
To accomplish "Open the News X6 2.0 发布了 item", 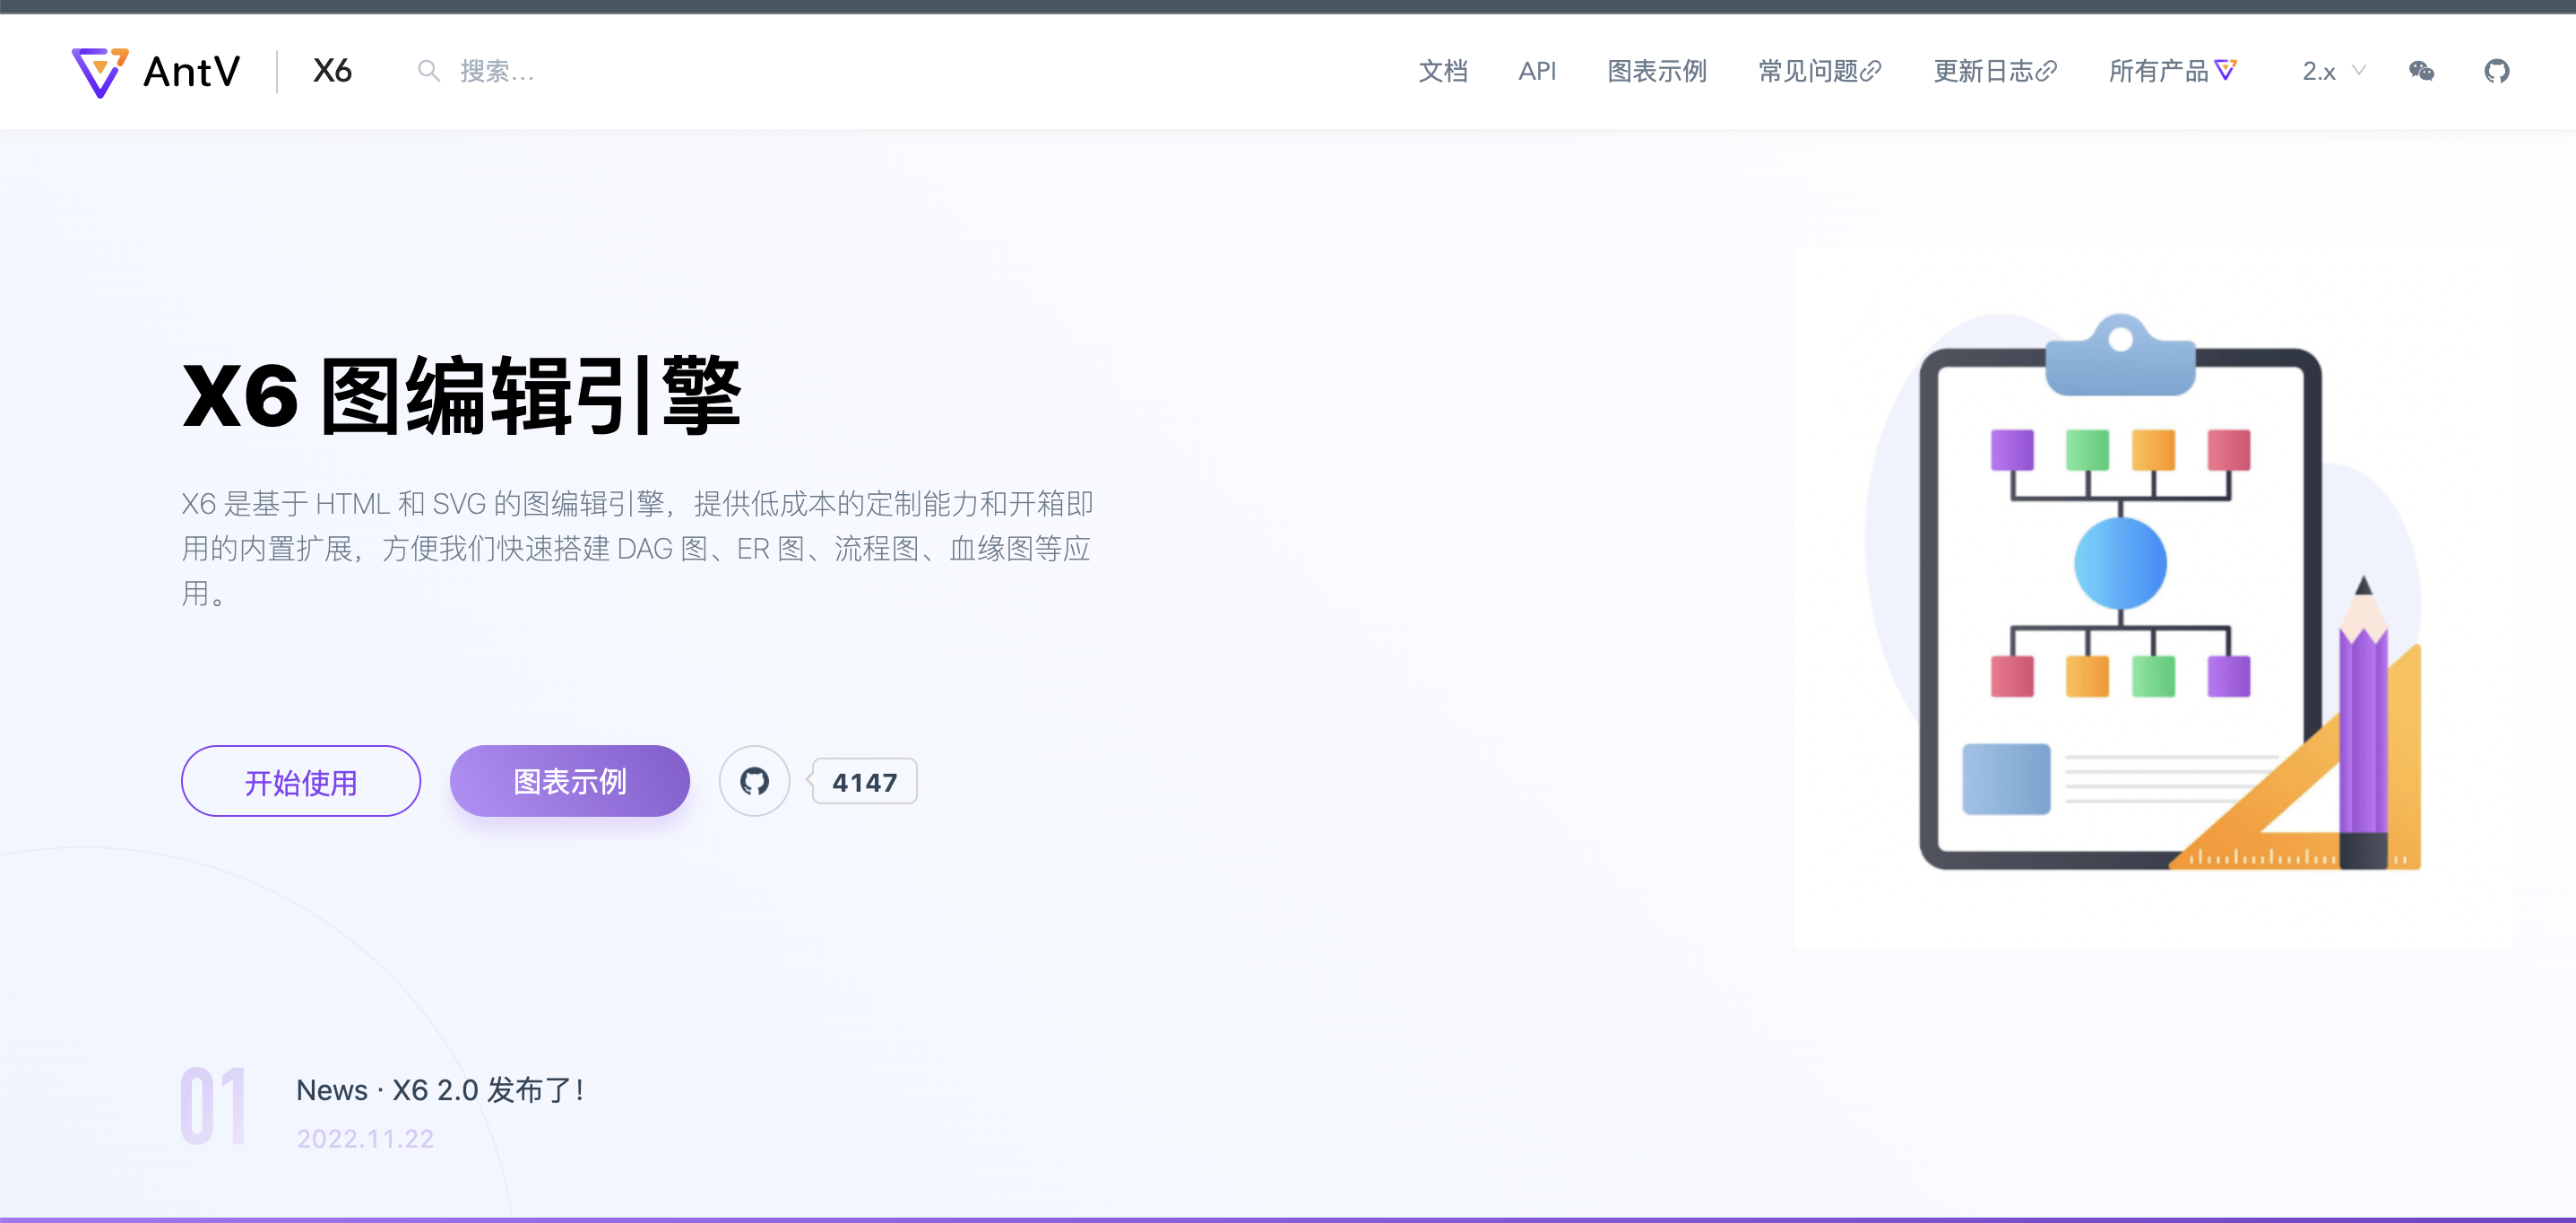I will click(x=440, y=1090).
